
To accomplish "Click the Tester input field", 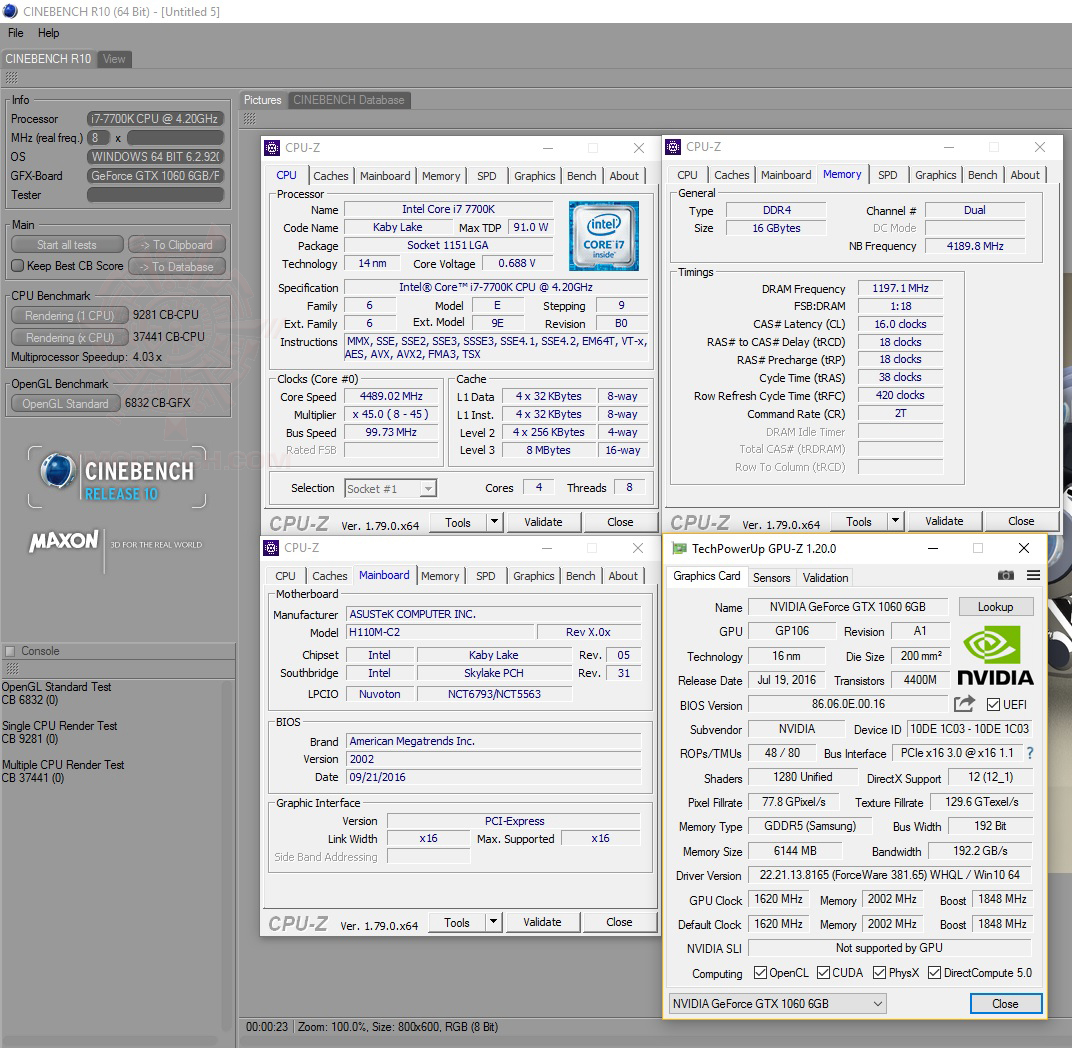I will pyautogui.click(x=155, y=194).
